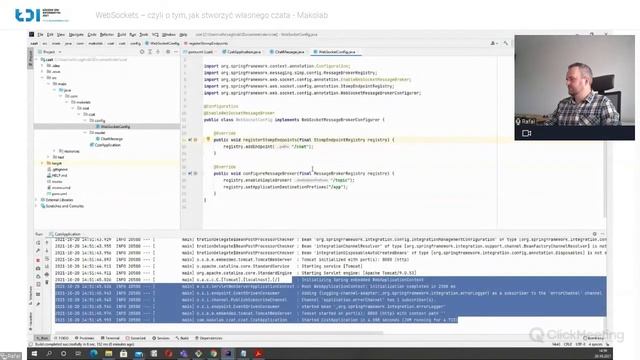This screenshot has width=640, height=360.
Task: Open the Services tool window tab
Action: [x=161, y=338]
